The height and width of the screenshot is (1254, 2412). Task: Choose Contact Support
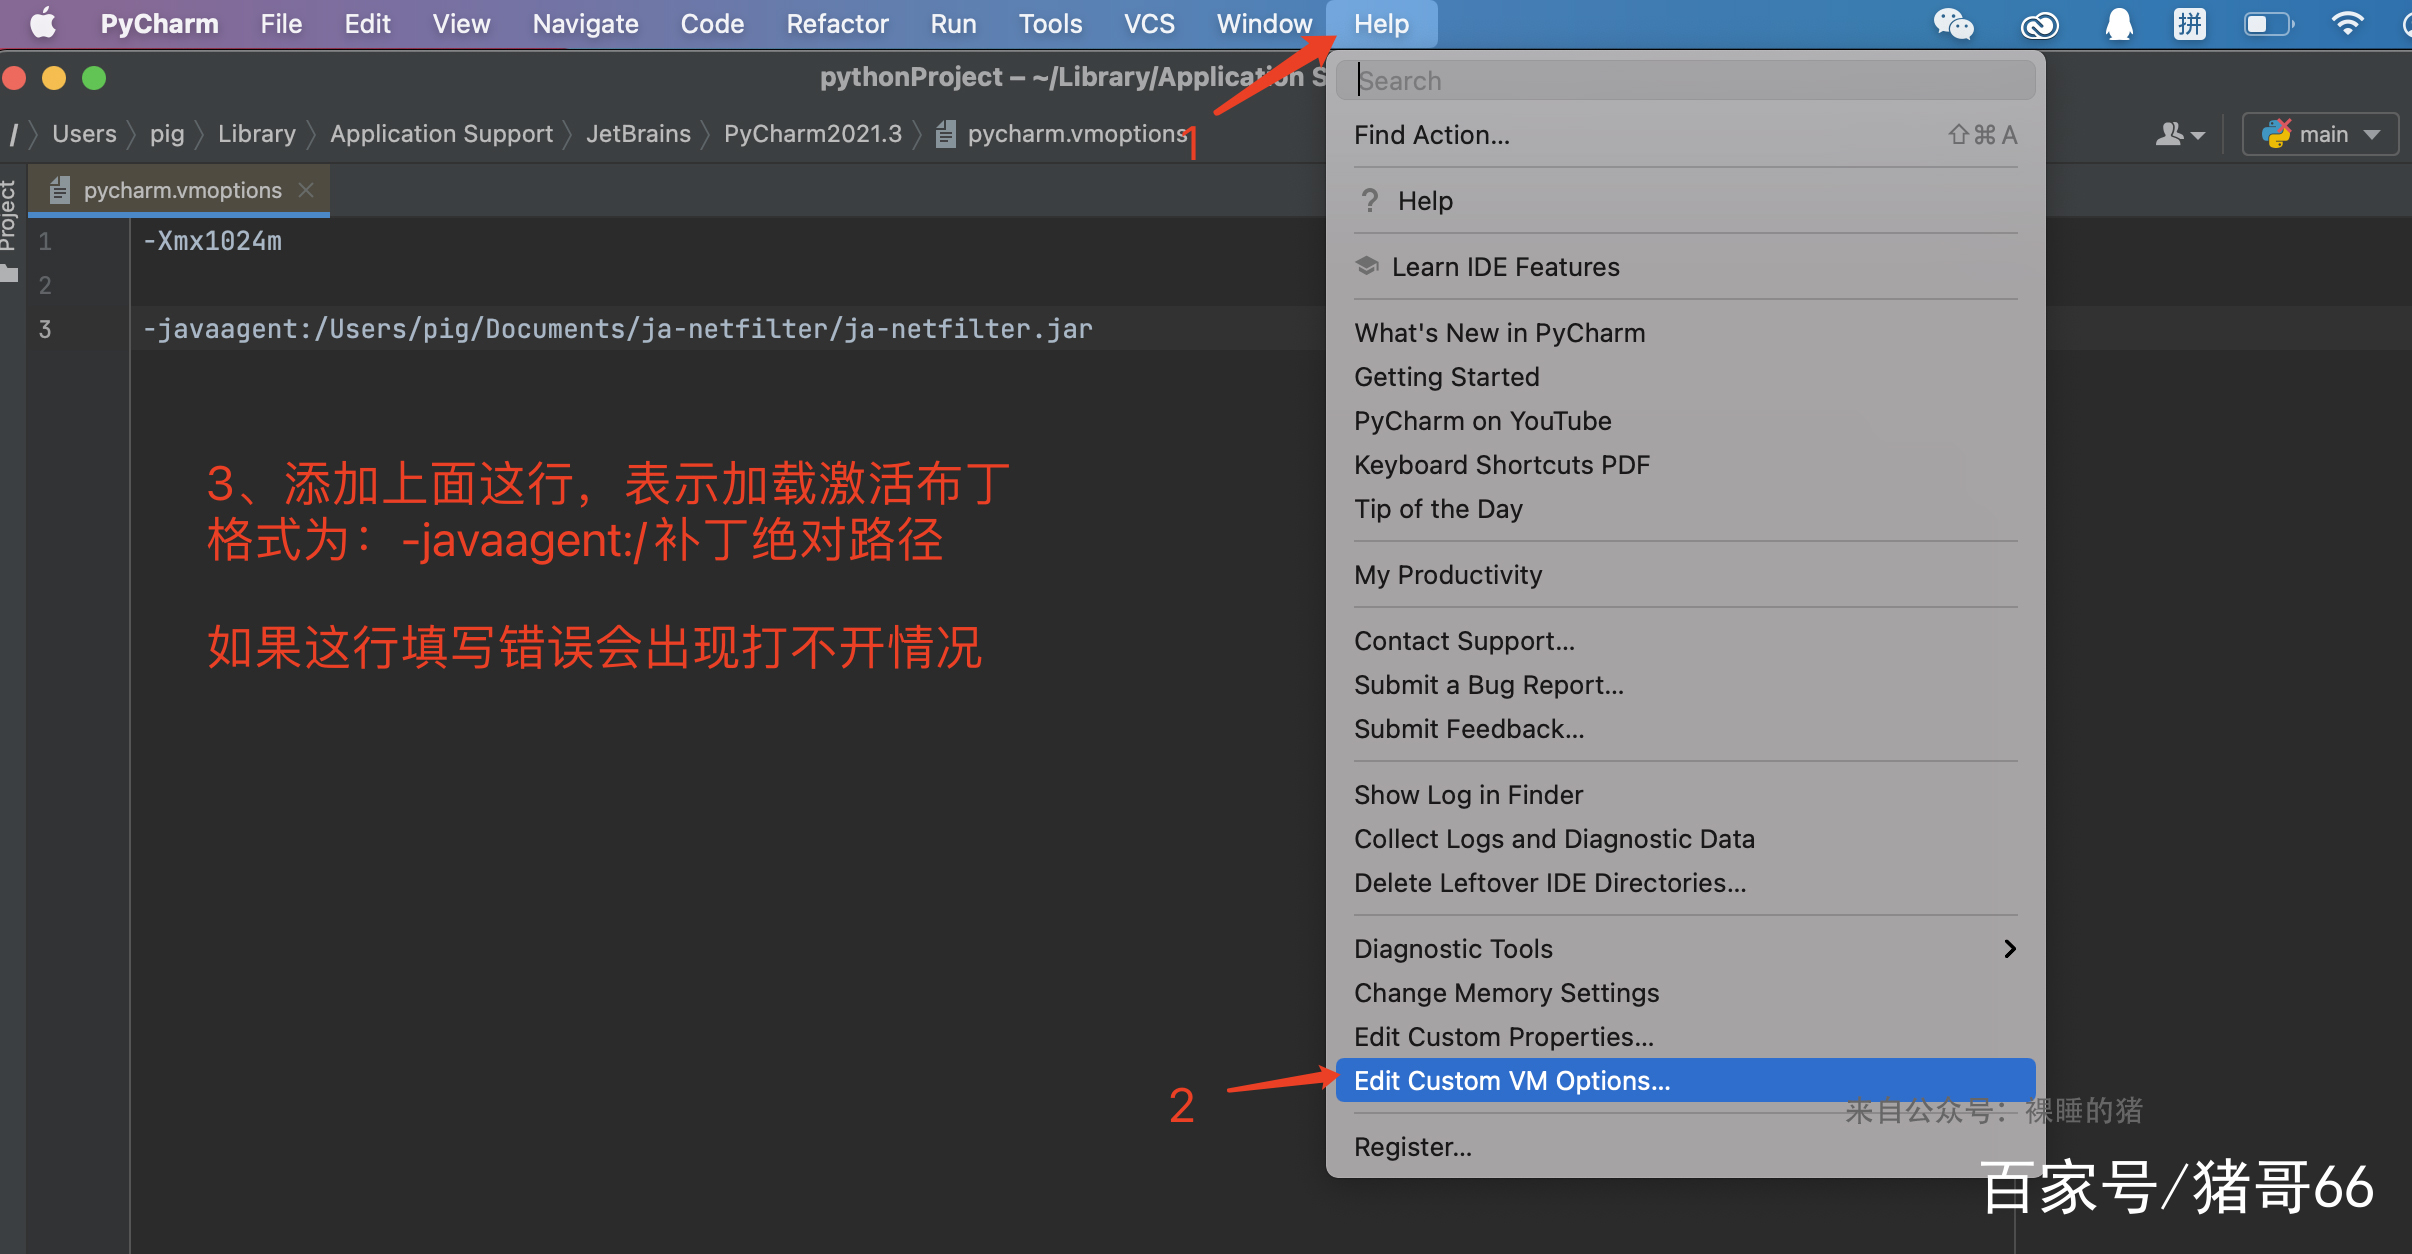[x=1685, y=641]
